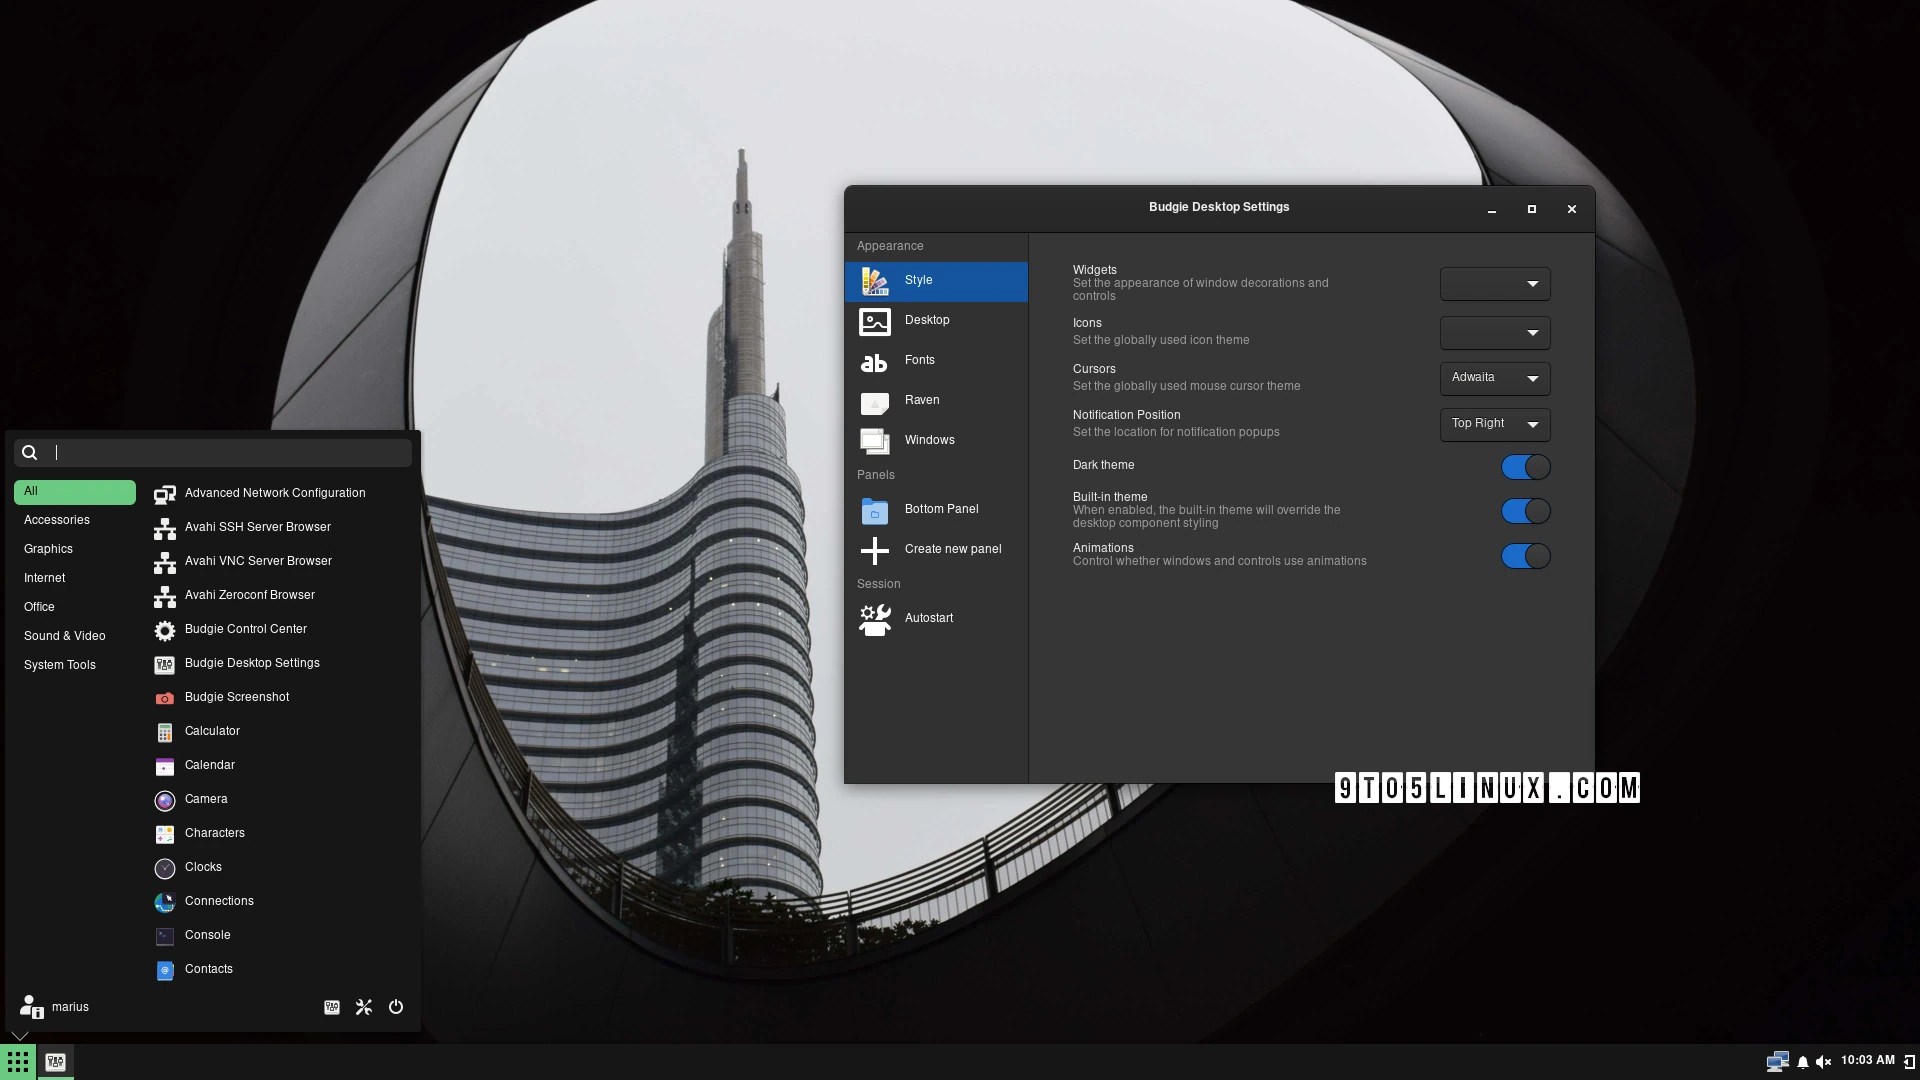This screenshot has height=1080, width=1920.
Task: Click the muted volume tray icon
Action: (1824, 1061)
